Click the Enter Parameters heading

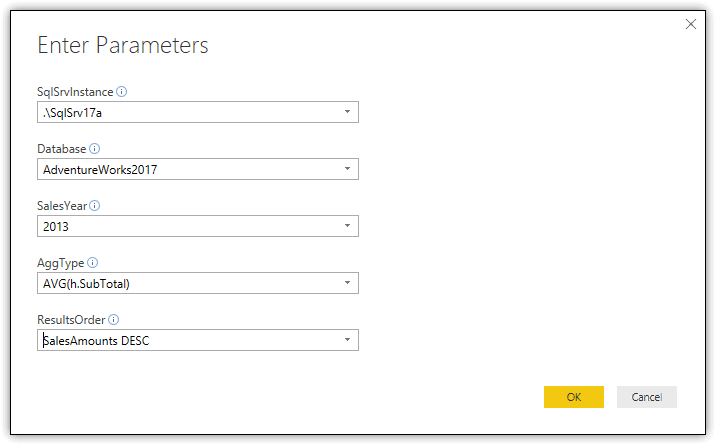click(123, 46)
